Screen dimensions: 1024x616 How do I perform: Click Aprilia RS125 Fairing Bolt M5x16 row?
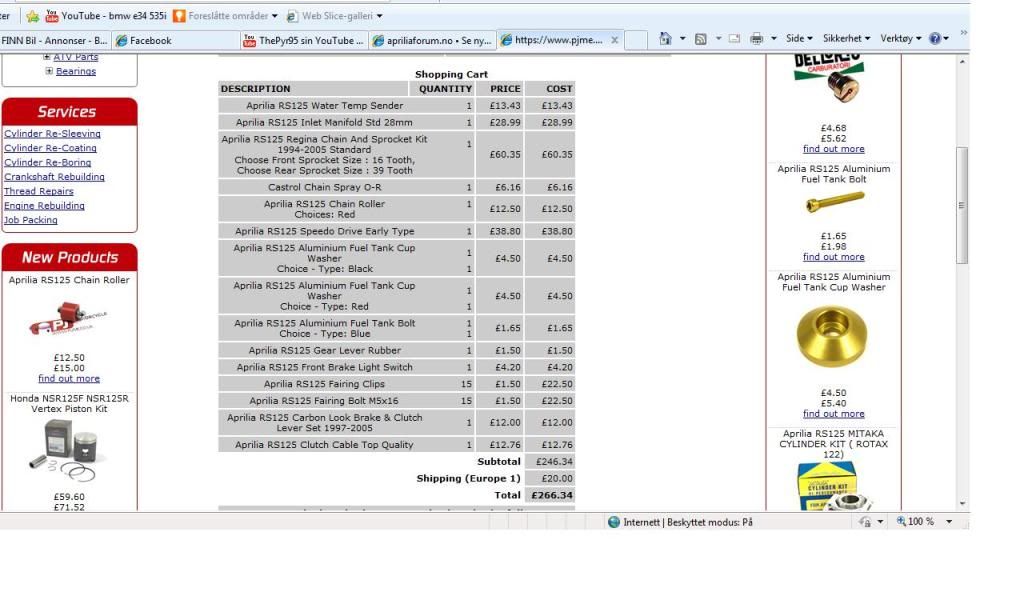pyautogui.click(x=396, y=400)
